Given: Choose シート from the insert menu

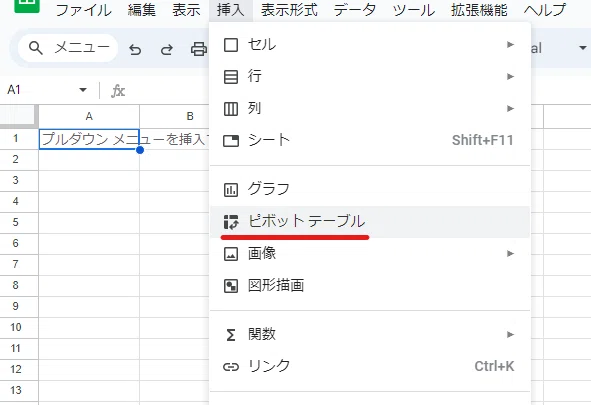Looking at the screenshot, I should point(370,141).
